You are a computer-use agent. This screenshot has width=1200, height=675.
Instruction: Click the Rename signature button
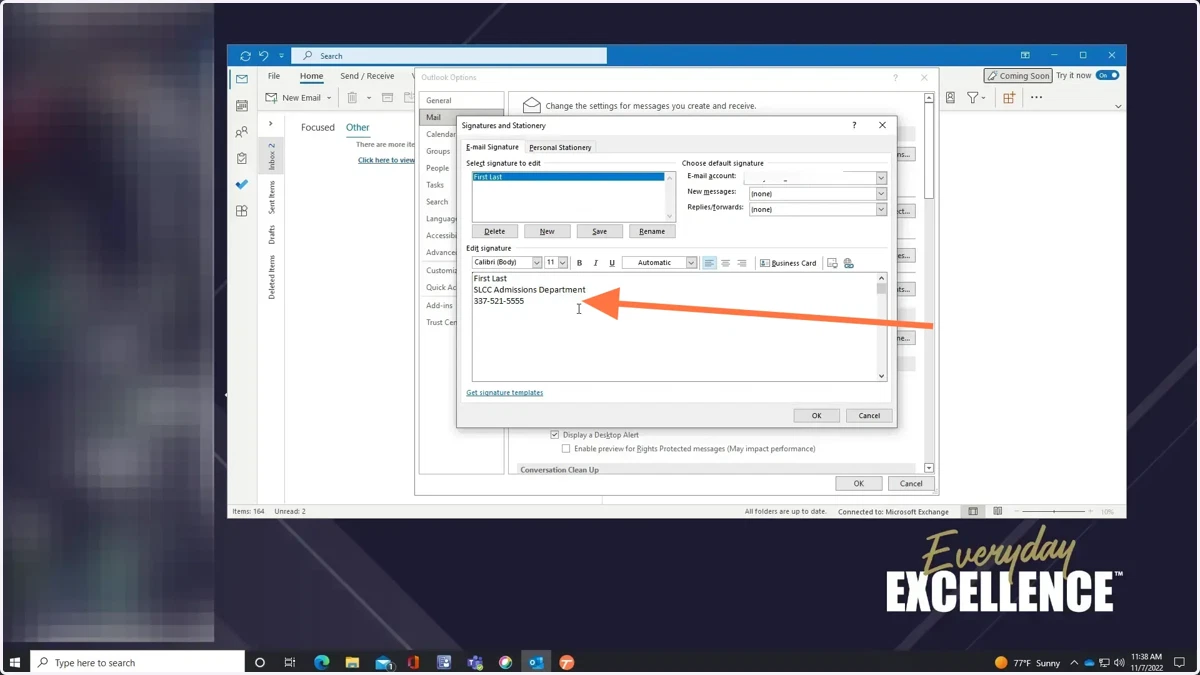(x=652, y=231)
